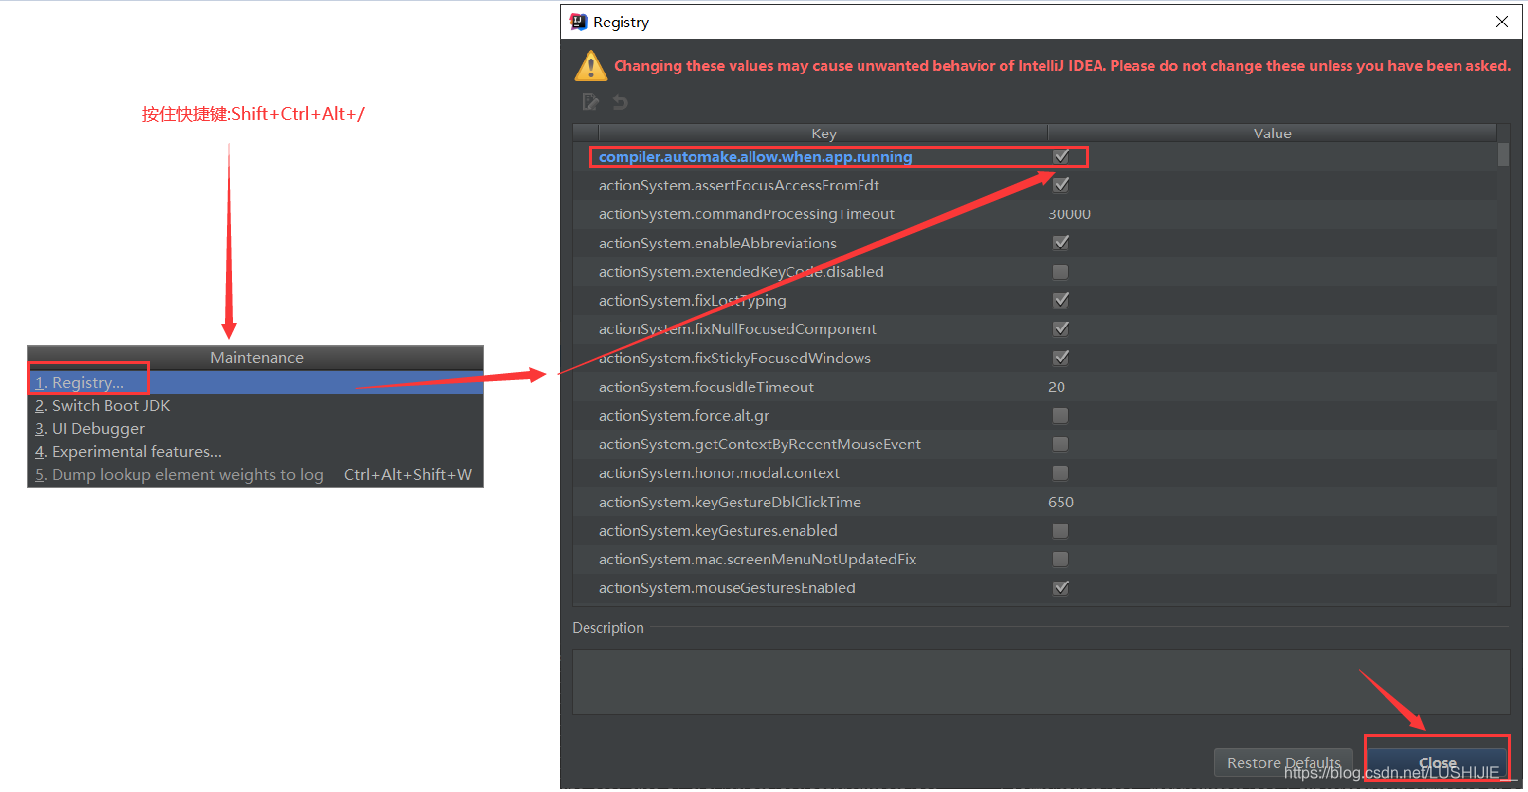1528x792 pixels.
Task: Select actionSystem.honor.modal.context key text
Action: click(719, 473)
